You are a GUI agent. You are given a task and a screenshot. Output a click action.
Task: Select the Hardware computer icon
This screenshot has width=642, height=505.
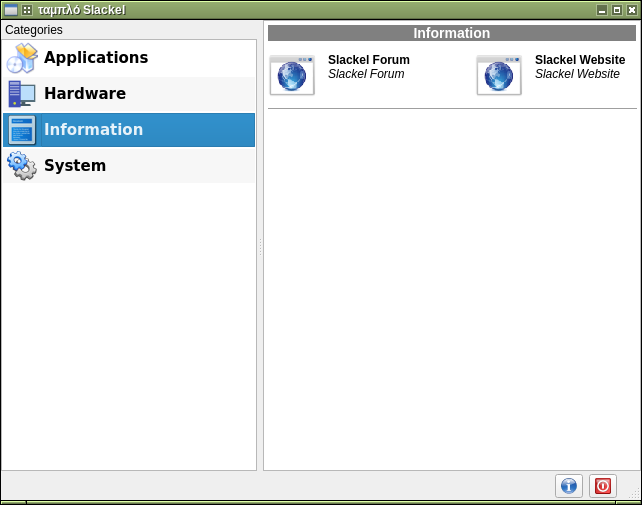tap(22, 94)
